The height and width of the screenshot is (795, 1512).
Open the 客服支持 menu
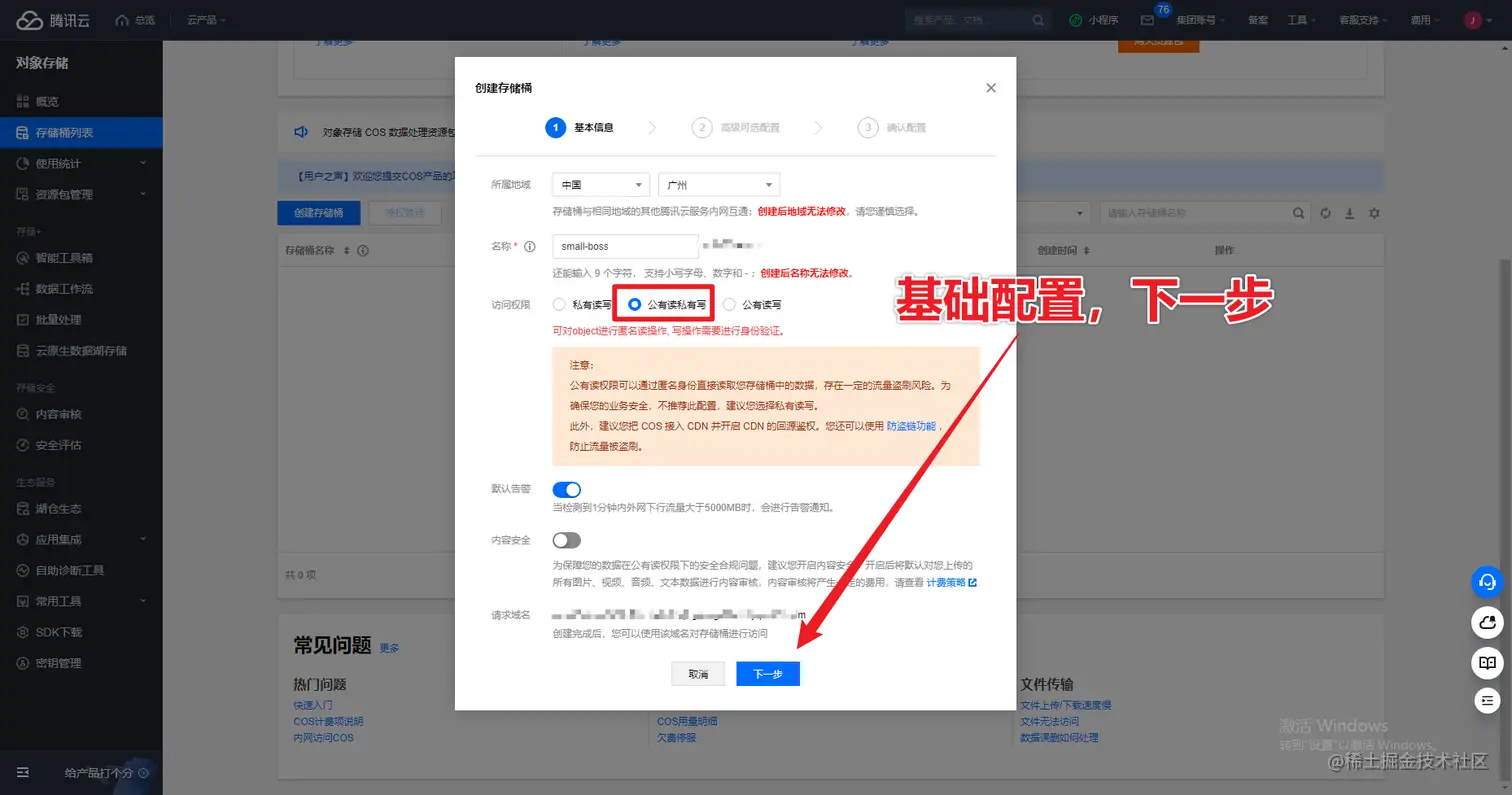(x=1363, y=20)
